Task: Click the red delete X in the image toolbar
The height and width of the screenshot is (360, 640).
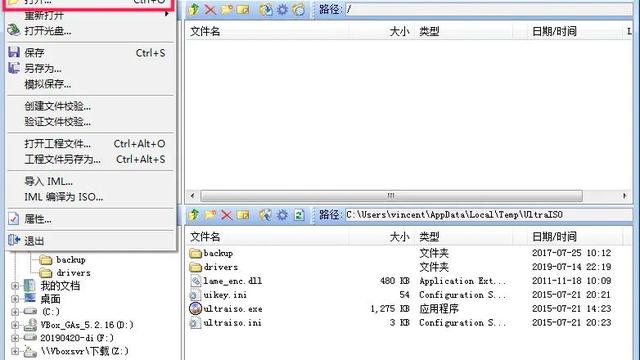Action: (x=210, y=9)
